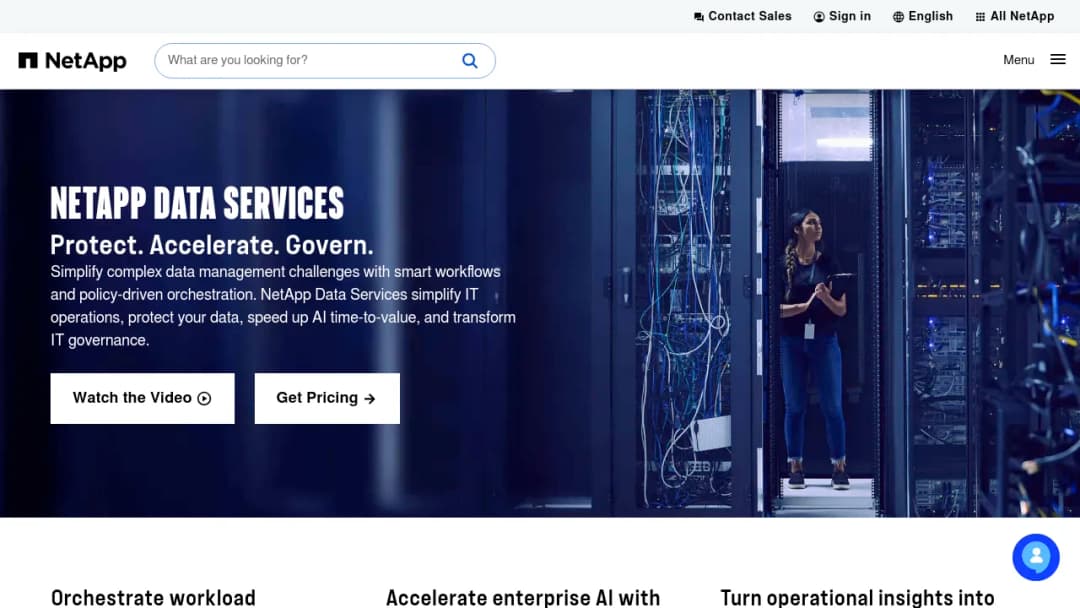Open the Menu label

point(1018,60)
